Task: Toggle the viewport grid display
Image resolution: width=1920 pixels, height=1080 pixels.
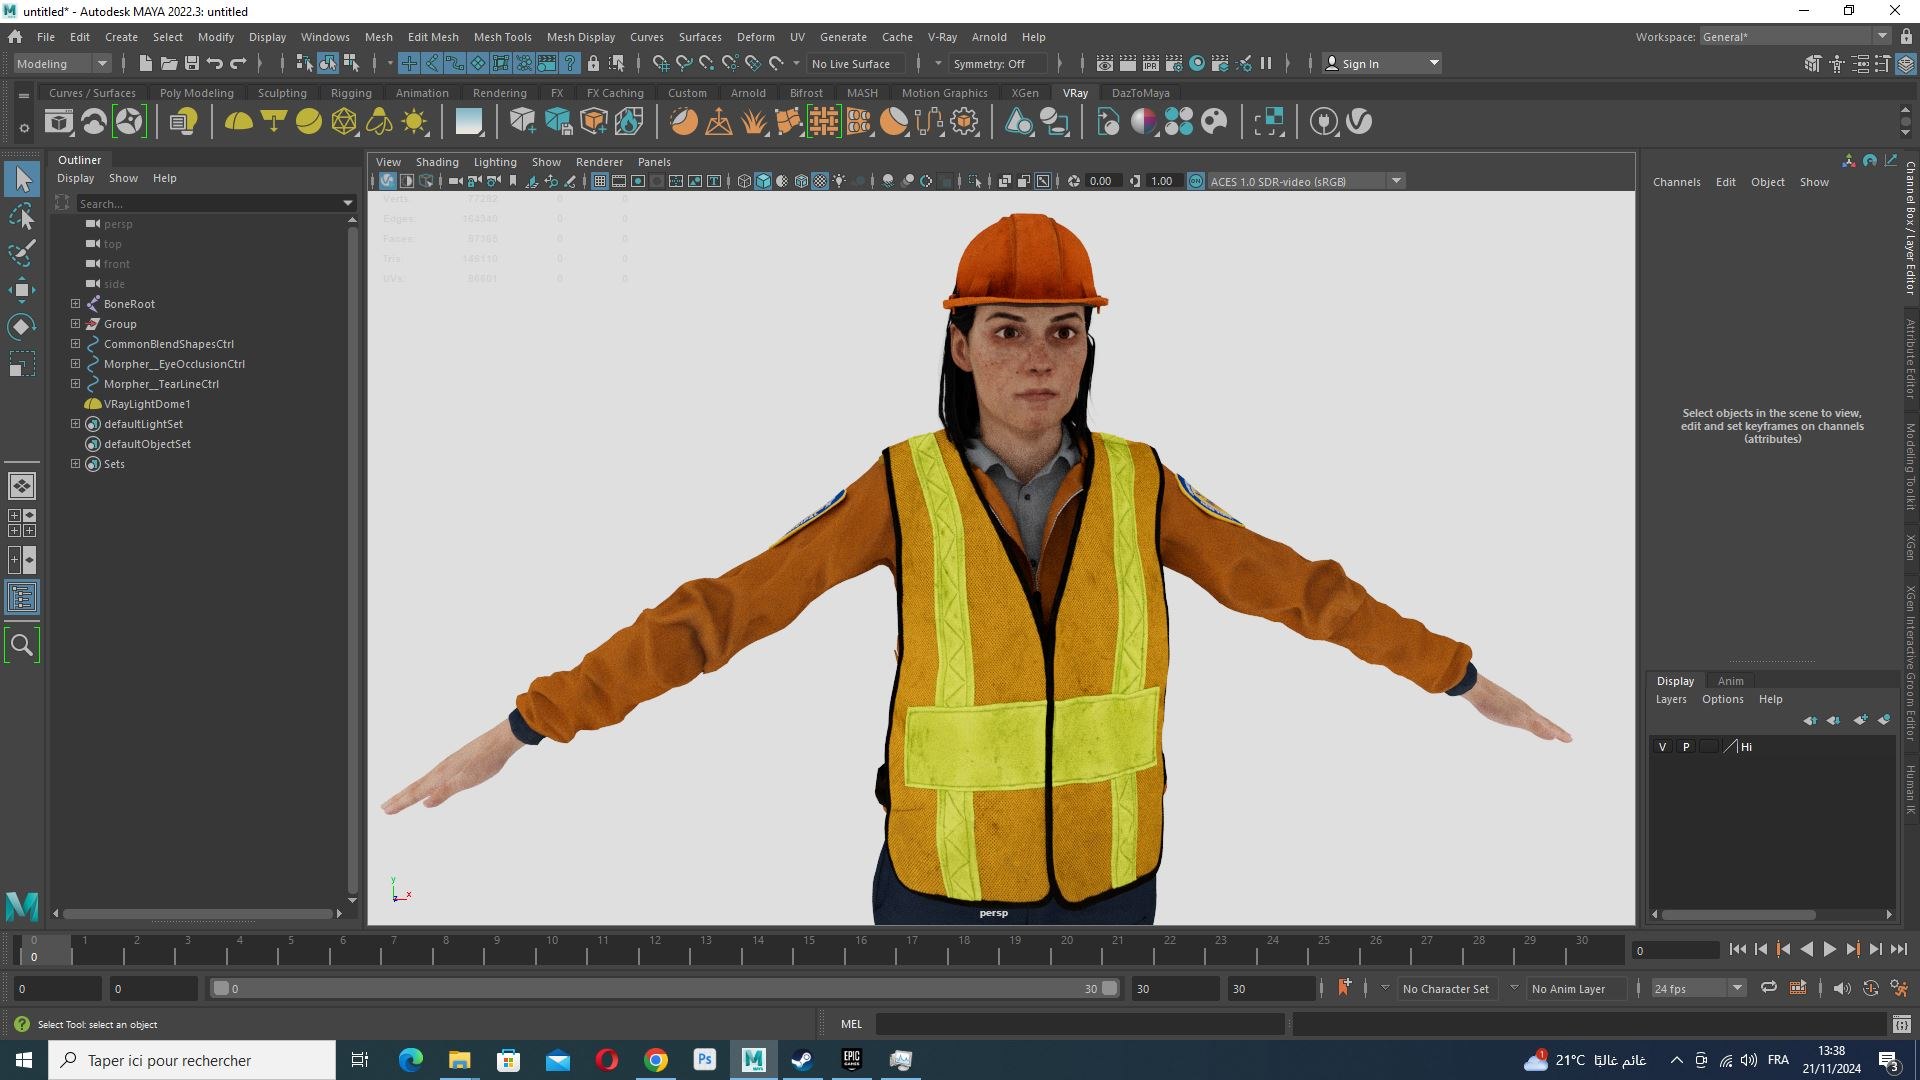Action: click(599, 181)
